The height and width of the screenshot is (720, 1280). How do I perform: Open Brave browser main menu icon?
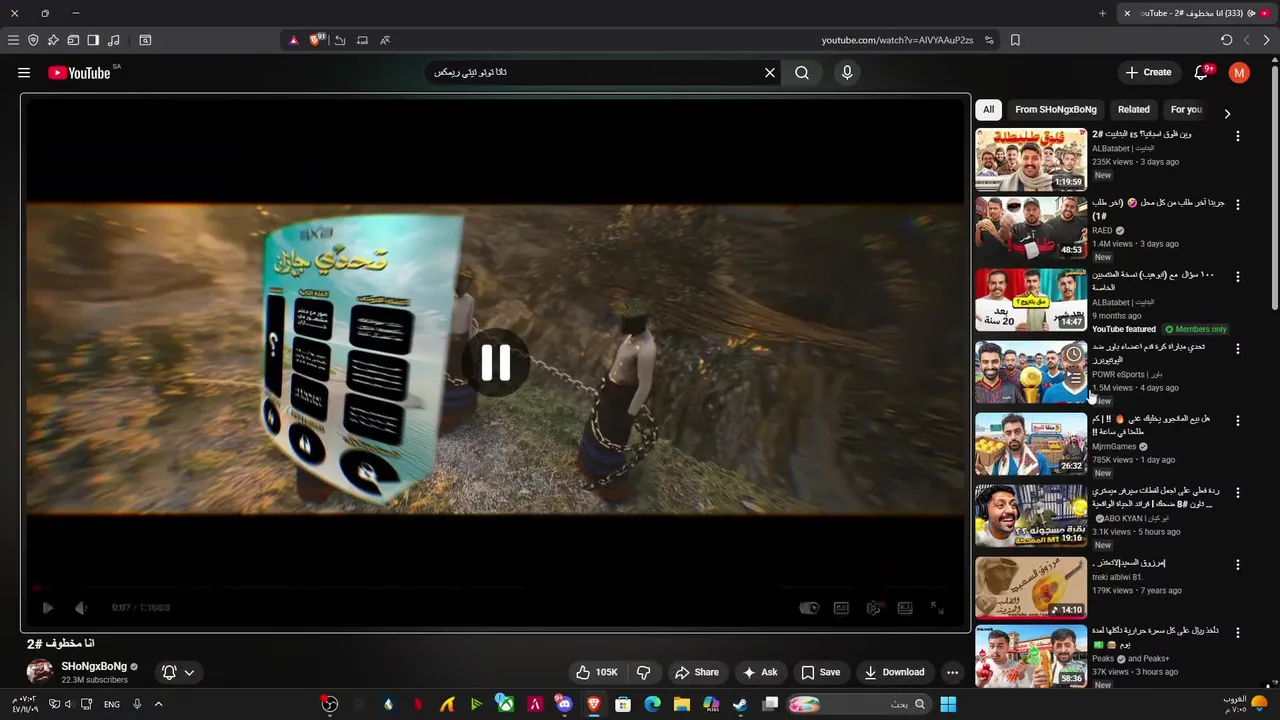(13, 40)
